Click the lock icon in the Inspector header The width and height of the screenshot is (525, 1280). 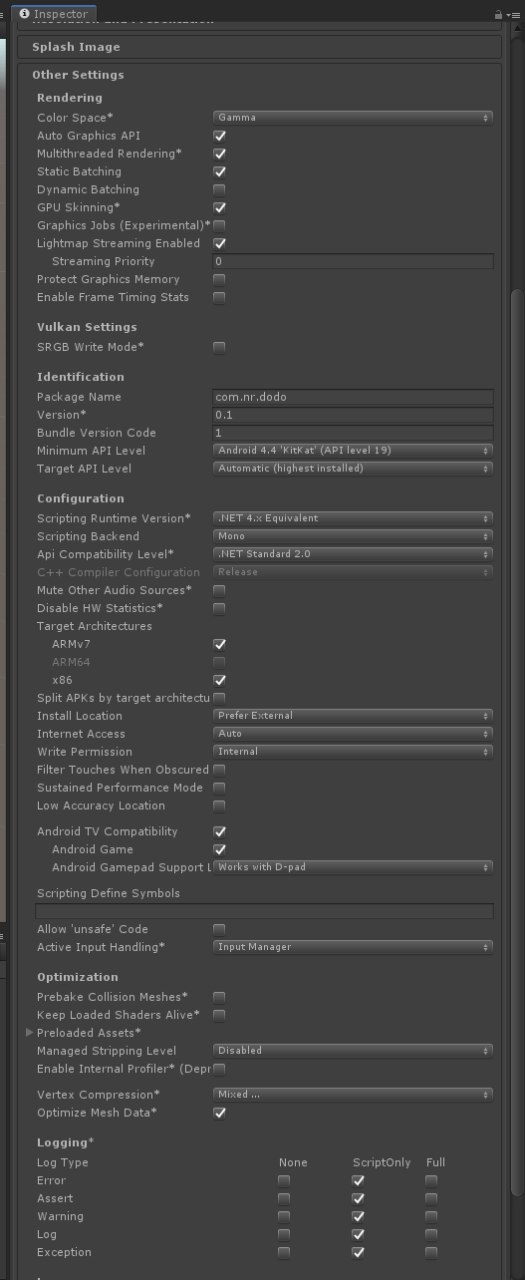498,15
